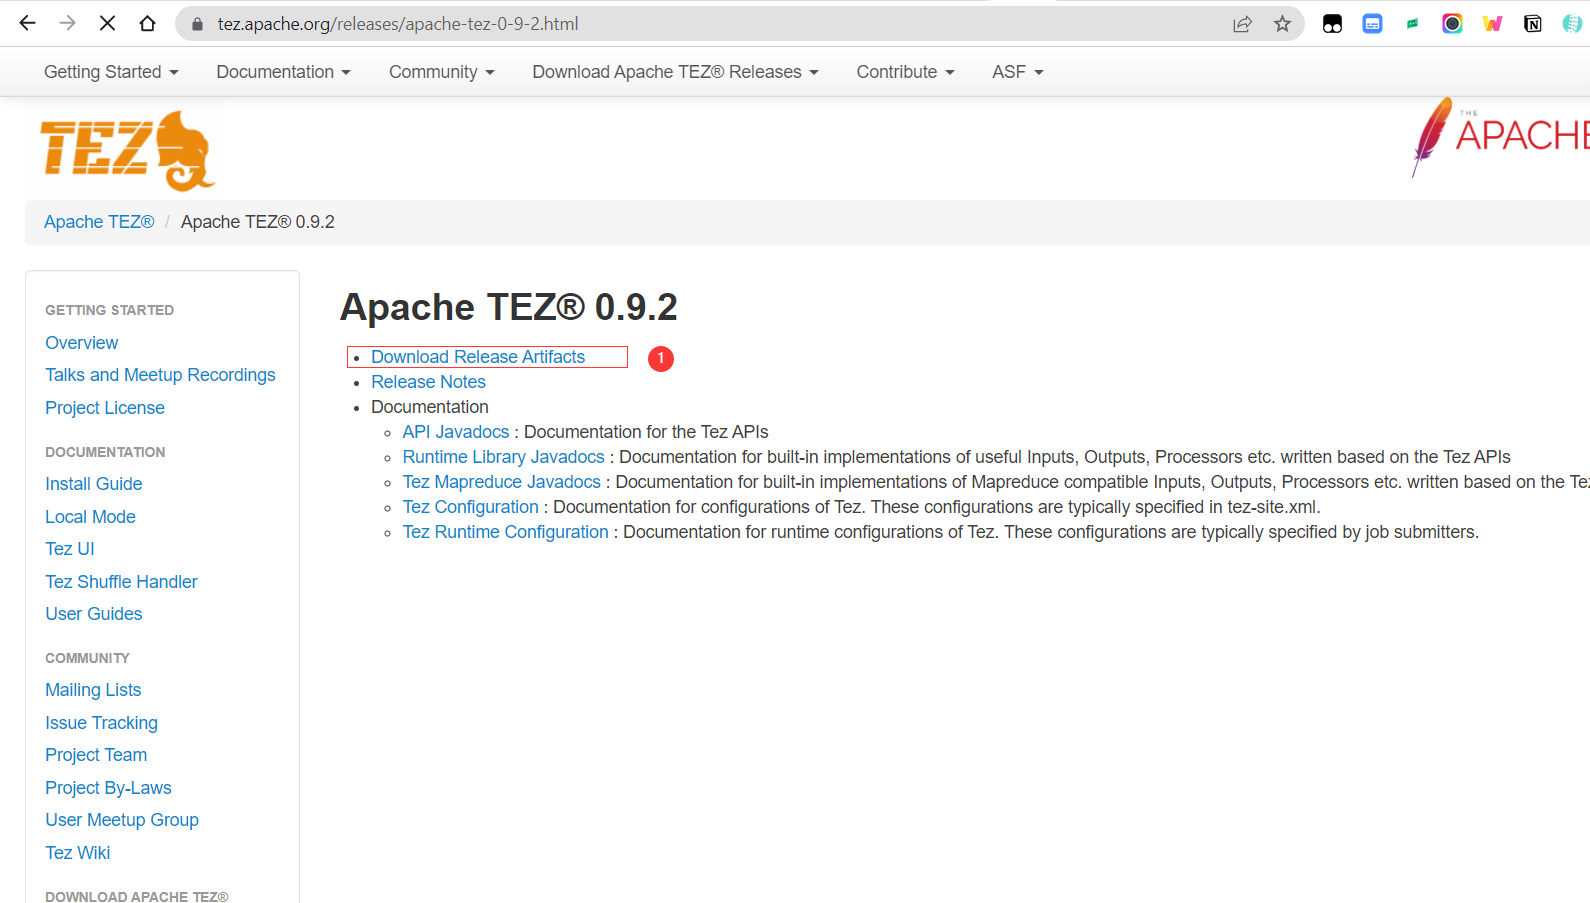Expand the Getting Started menu

(x=111, y=72)
